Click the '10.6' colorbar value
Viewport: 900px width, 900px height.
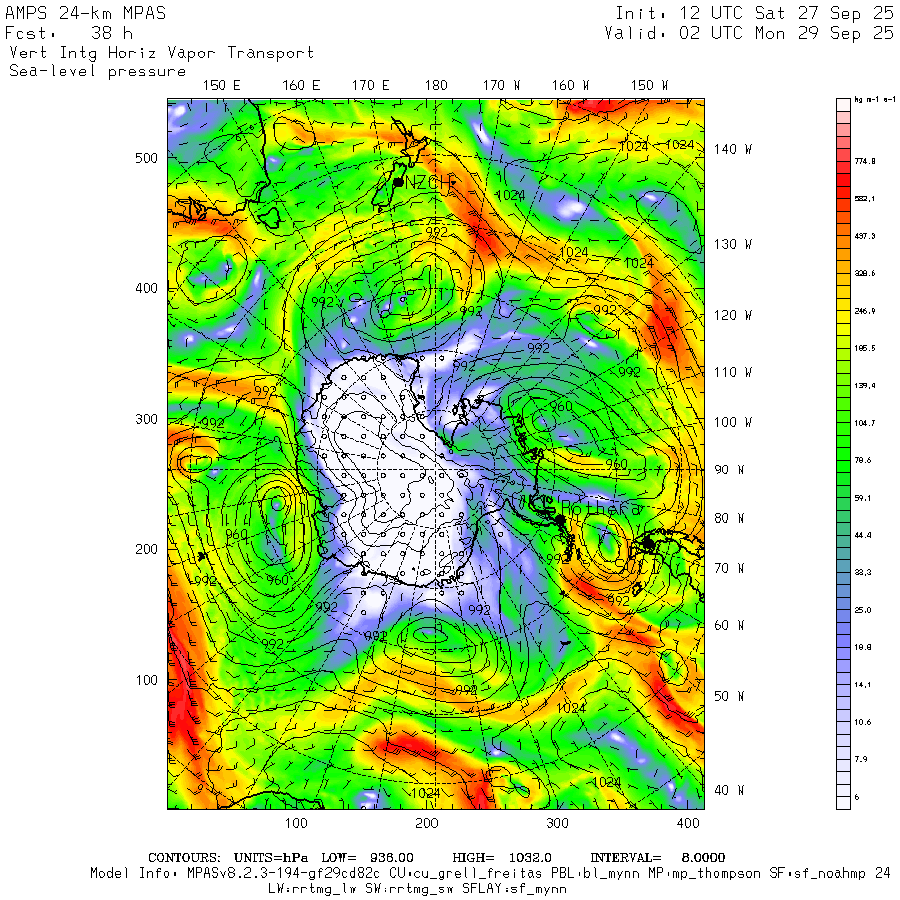pos(863,722)
